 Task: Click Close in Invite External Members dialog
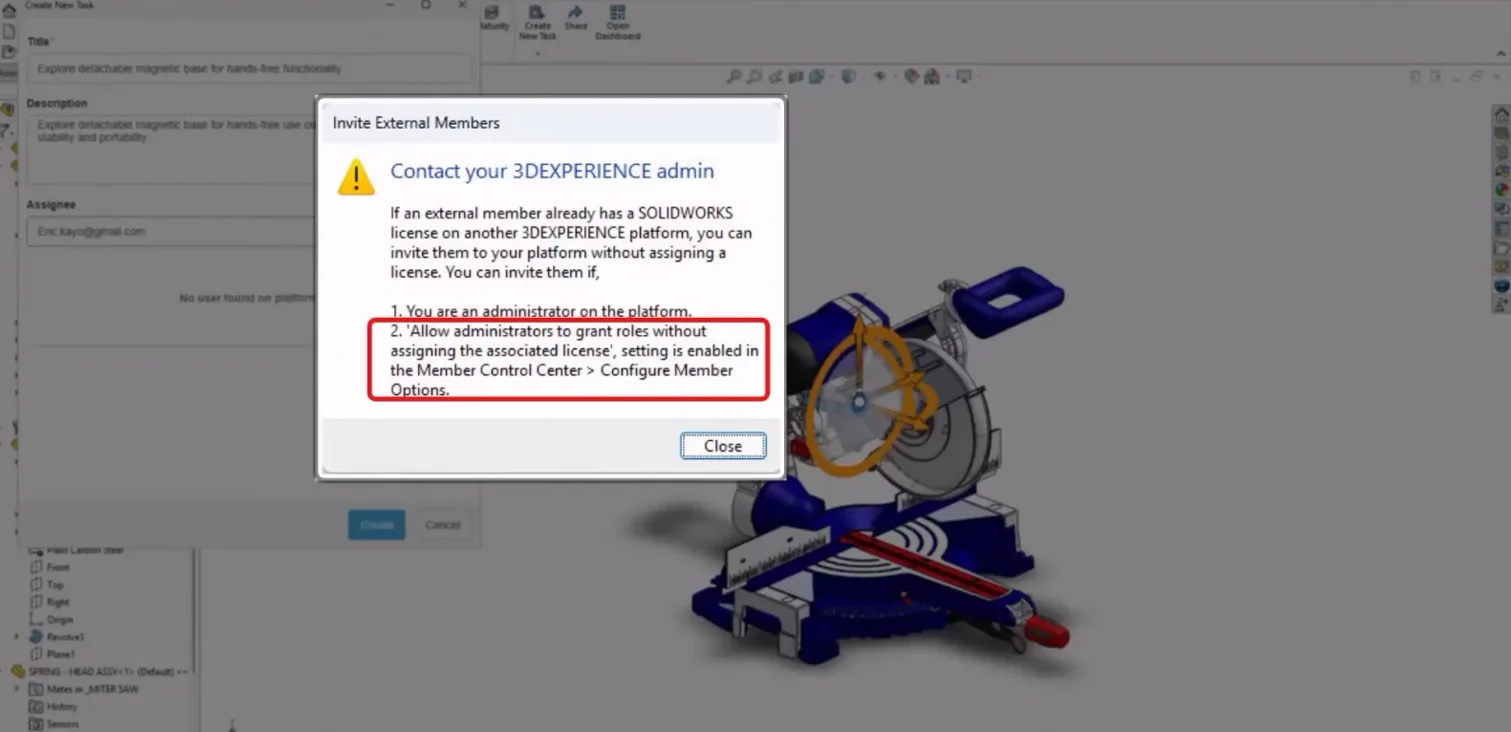(x=723, y=446)
